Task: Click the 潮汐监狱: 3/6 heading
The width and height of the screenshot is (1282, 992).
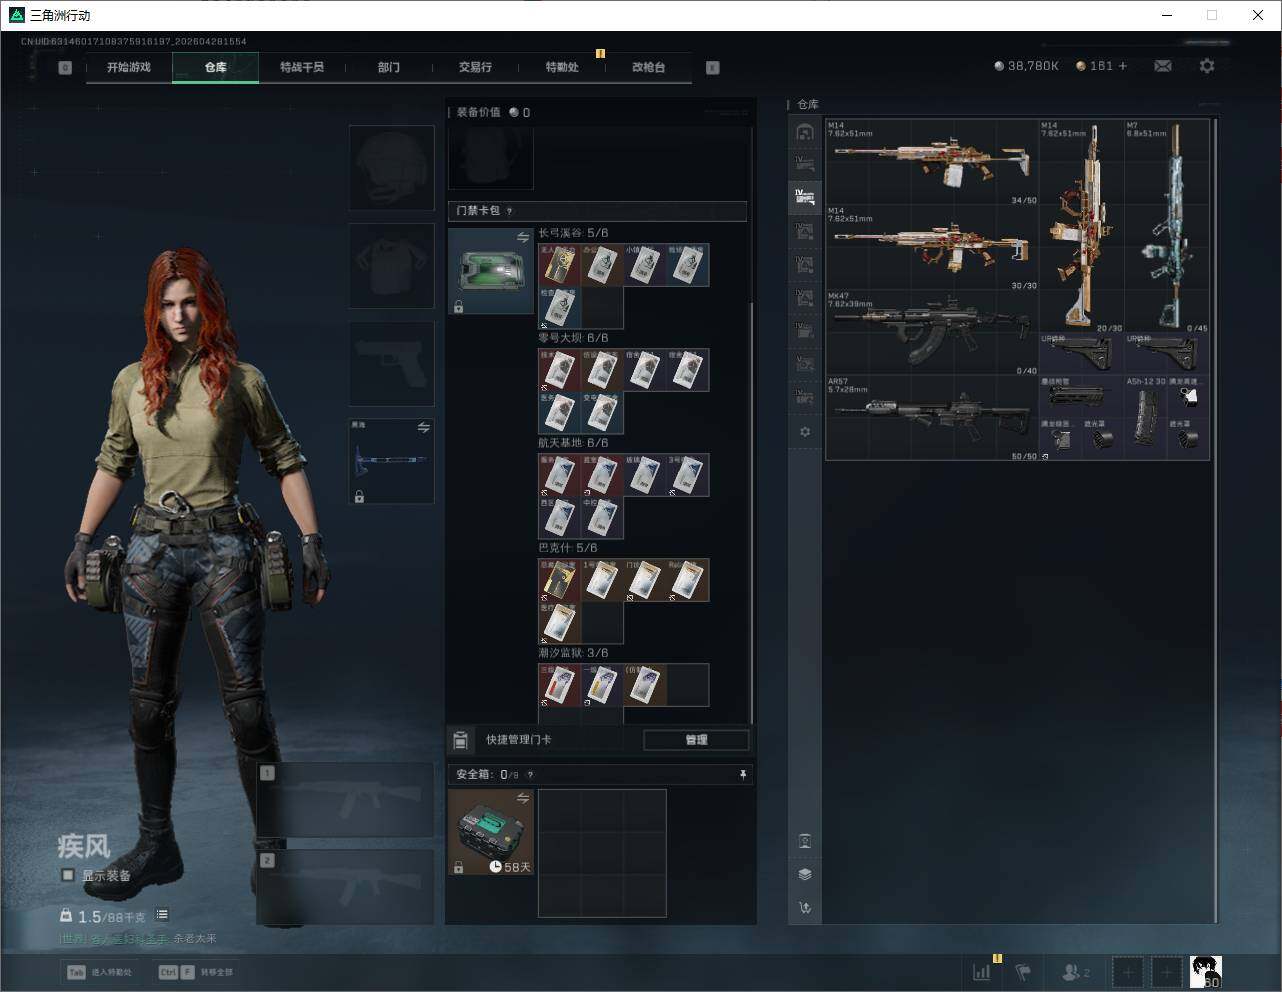Action: (573, 653)
